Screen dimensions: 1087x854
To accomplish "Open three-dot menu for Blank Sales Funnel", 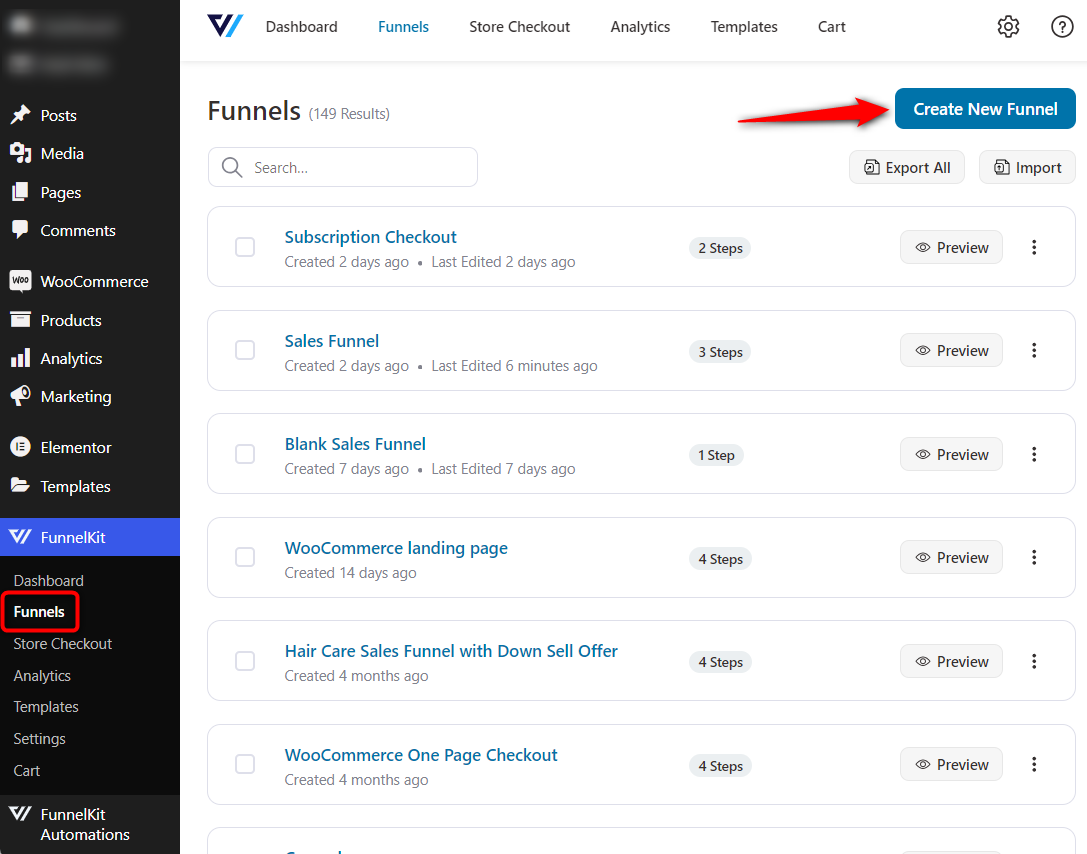I will pyautogui.click(x=1034, y=455).
